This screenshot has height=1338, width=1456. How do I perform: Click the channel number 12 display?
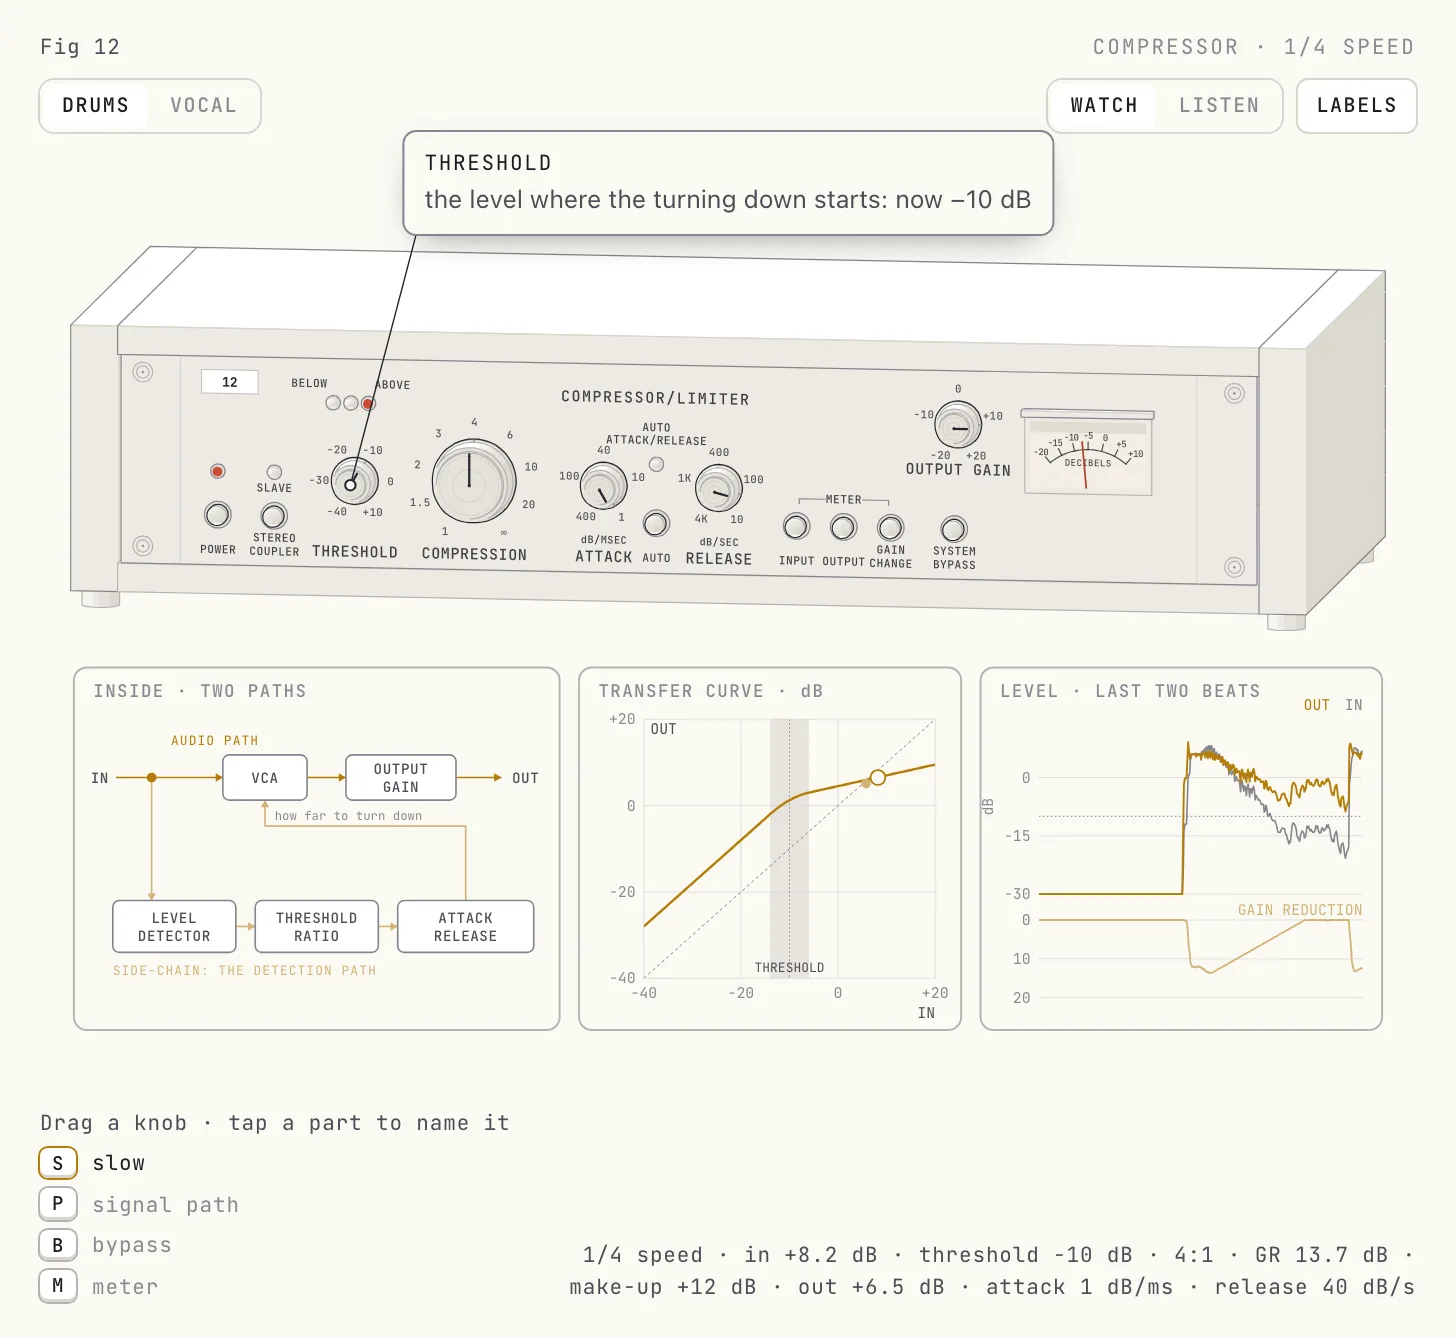[230, 382]
